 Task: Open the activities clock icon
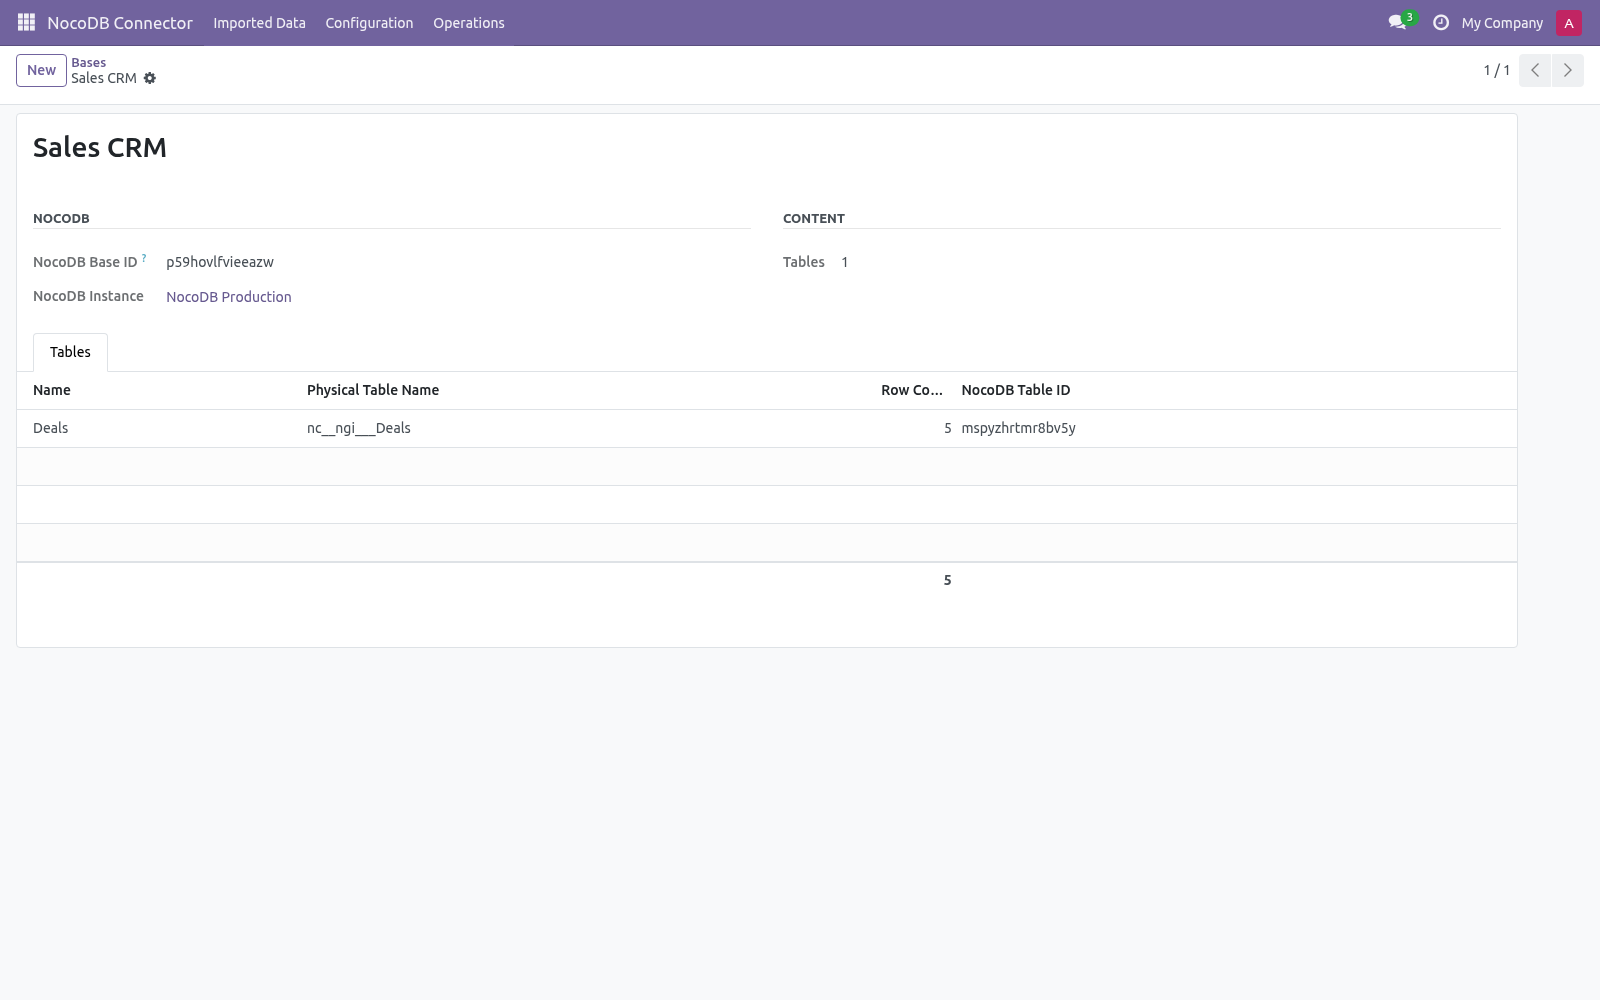pos(1440,22)
